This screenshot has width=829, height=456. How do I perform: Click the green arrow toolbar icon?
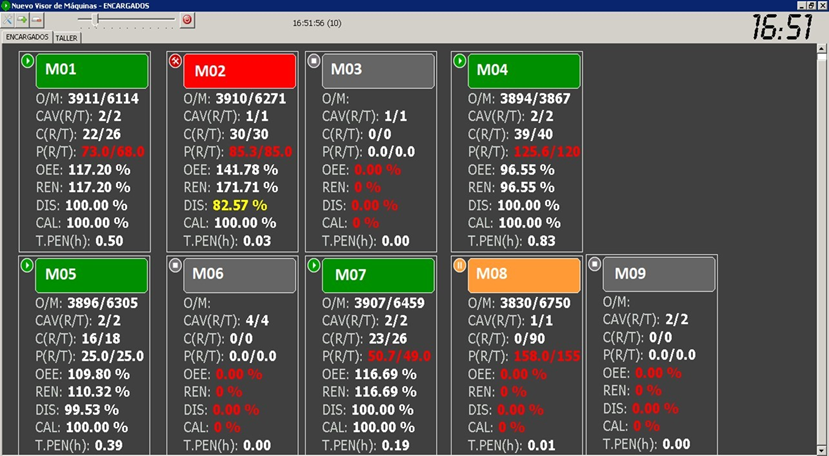coord(23,20)
